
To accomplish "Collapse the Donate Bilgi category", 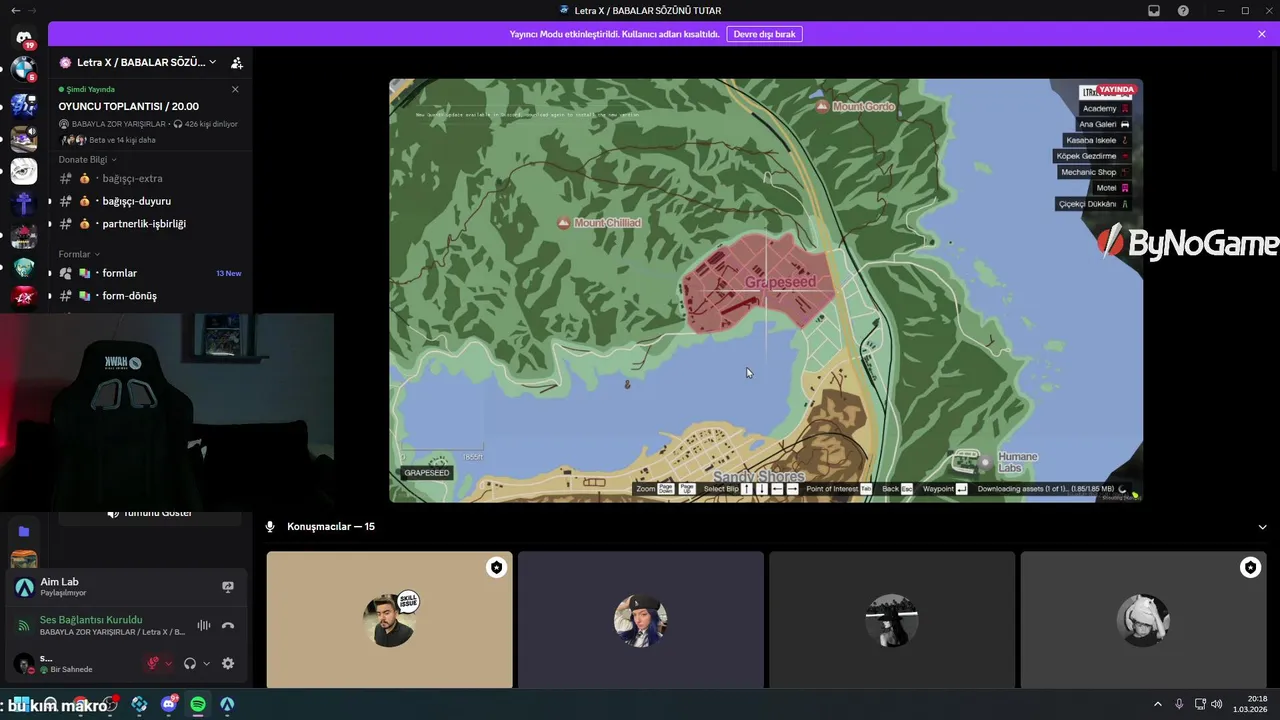I will 87,160.
